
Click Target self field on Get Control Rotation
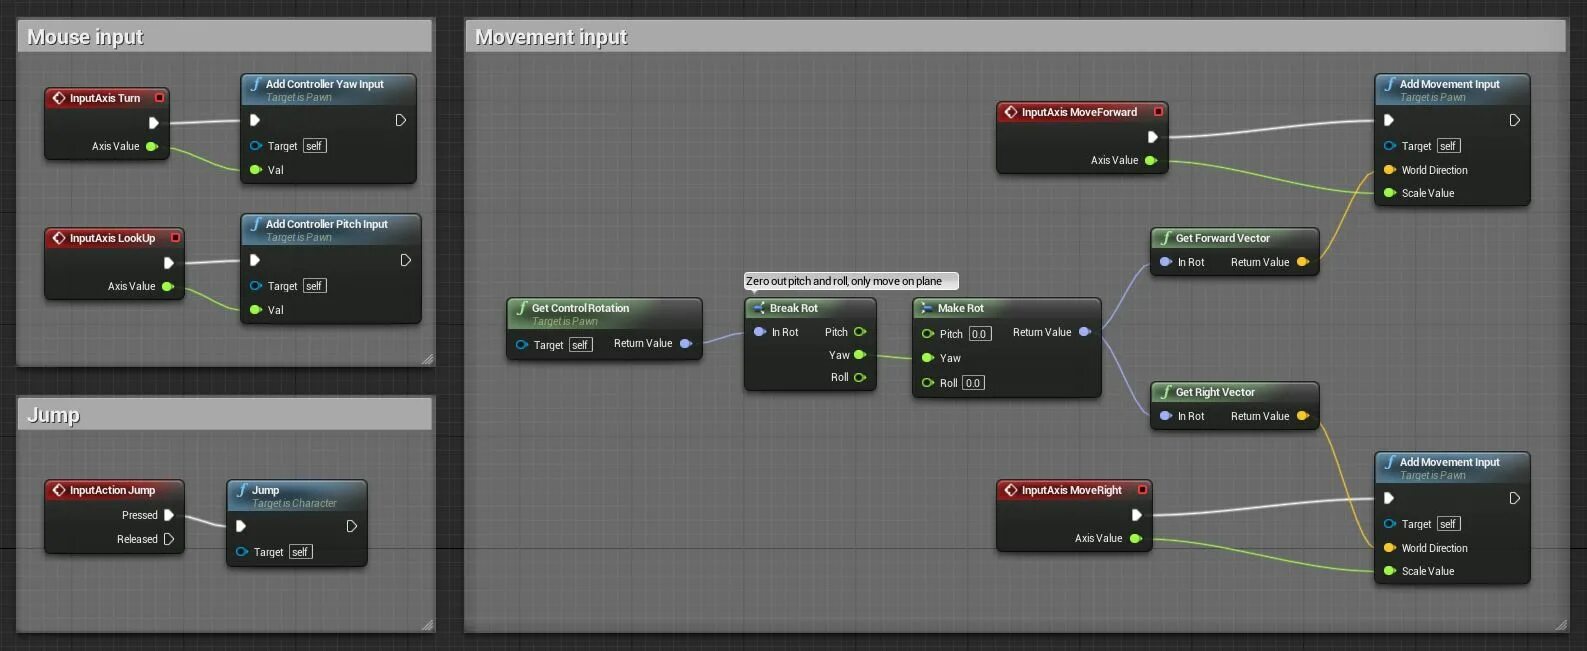[x=581, y=345]
